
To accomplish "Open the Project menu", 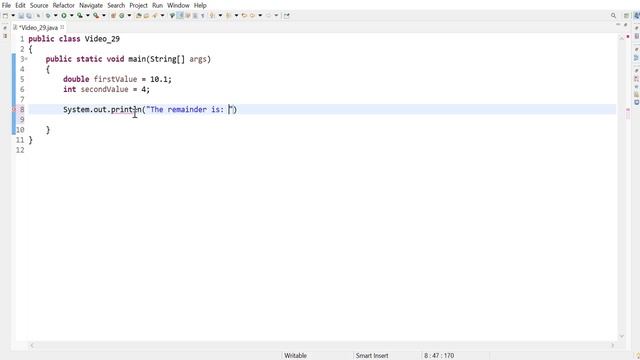I will (138, 5).
